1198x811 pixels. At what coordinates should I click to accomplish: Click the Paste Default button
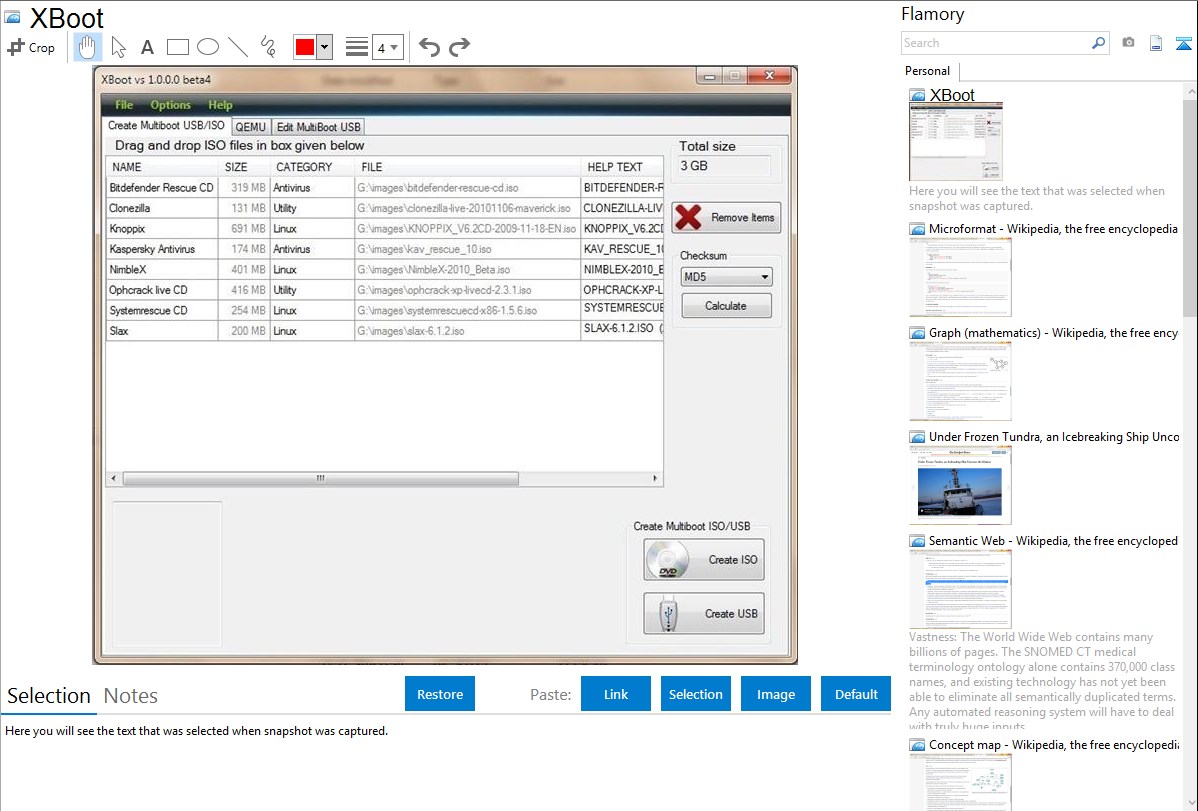(856, 694)
